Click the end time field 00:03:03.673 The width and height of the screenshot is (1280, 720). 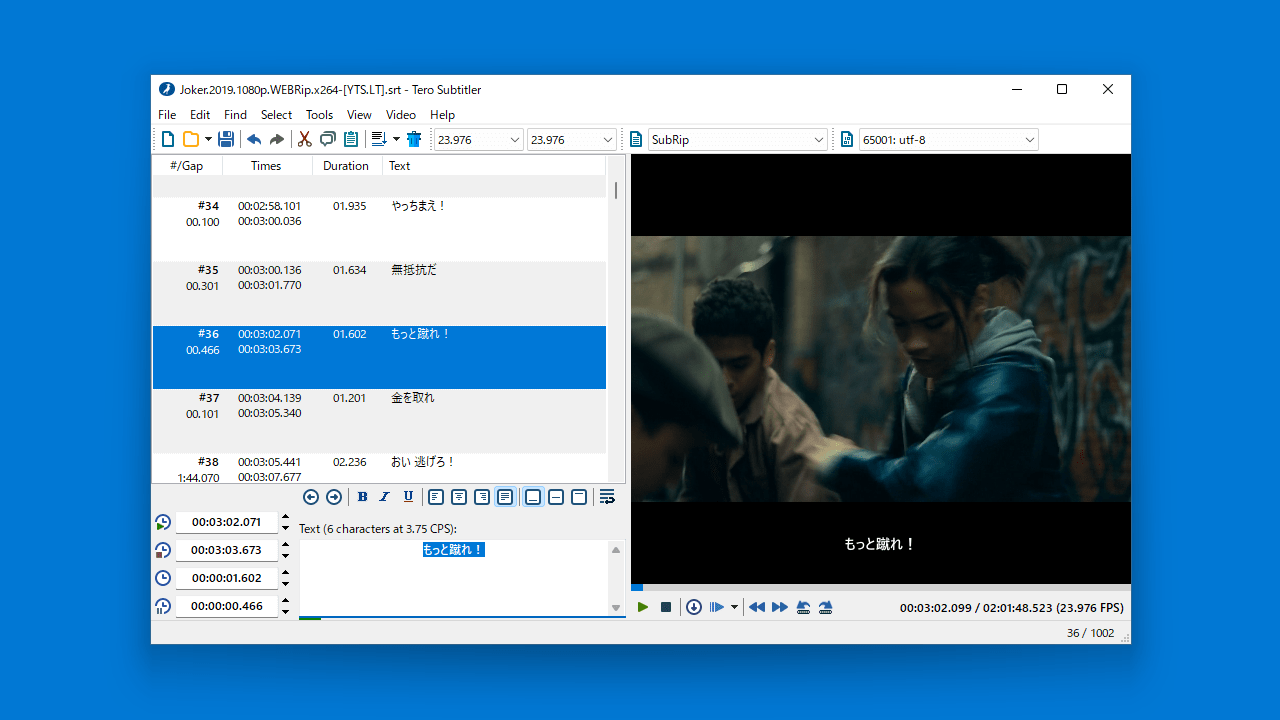coord(227,550)
